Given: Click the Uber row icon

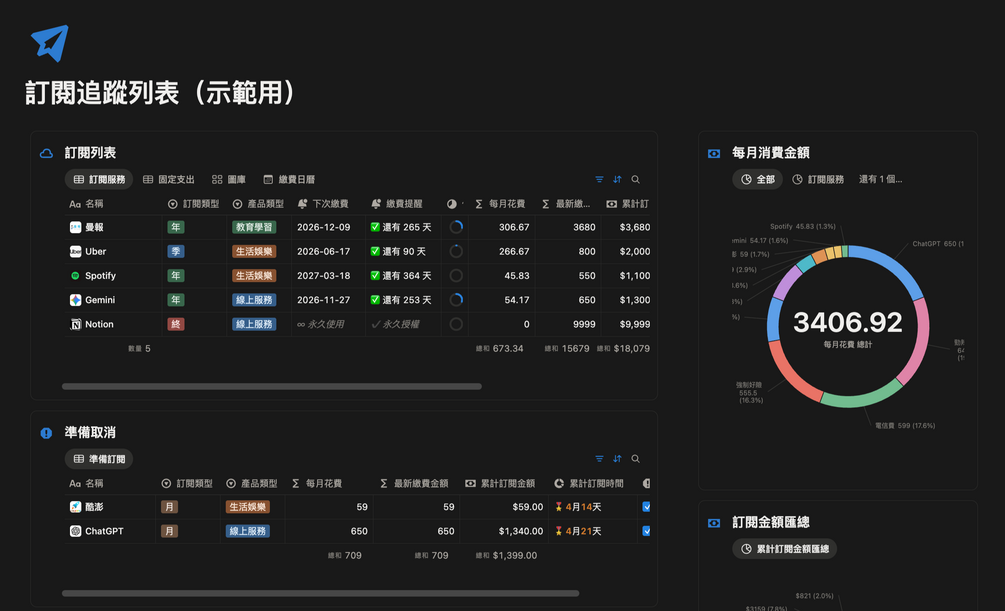Looking at the screenshot, I should [75, 251].
